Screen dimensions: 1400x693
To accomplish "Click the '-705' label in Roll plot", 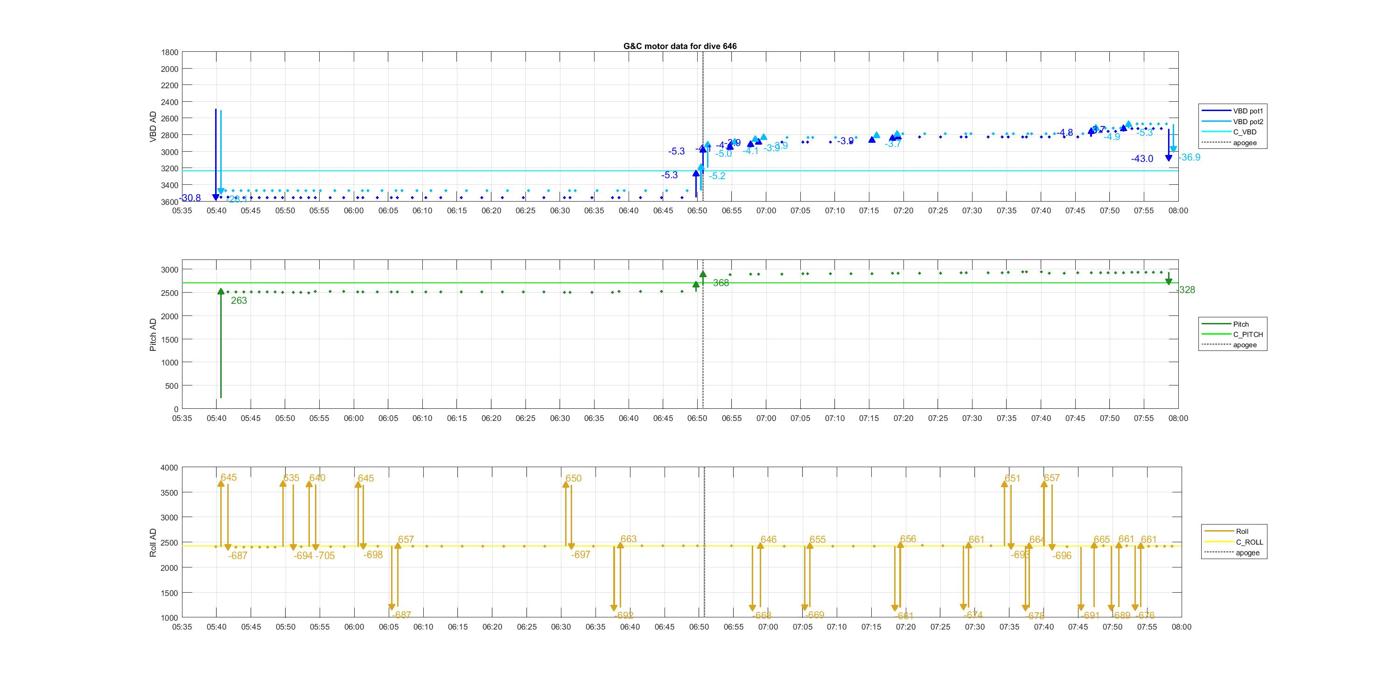I will [x=325, y=556].
